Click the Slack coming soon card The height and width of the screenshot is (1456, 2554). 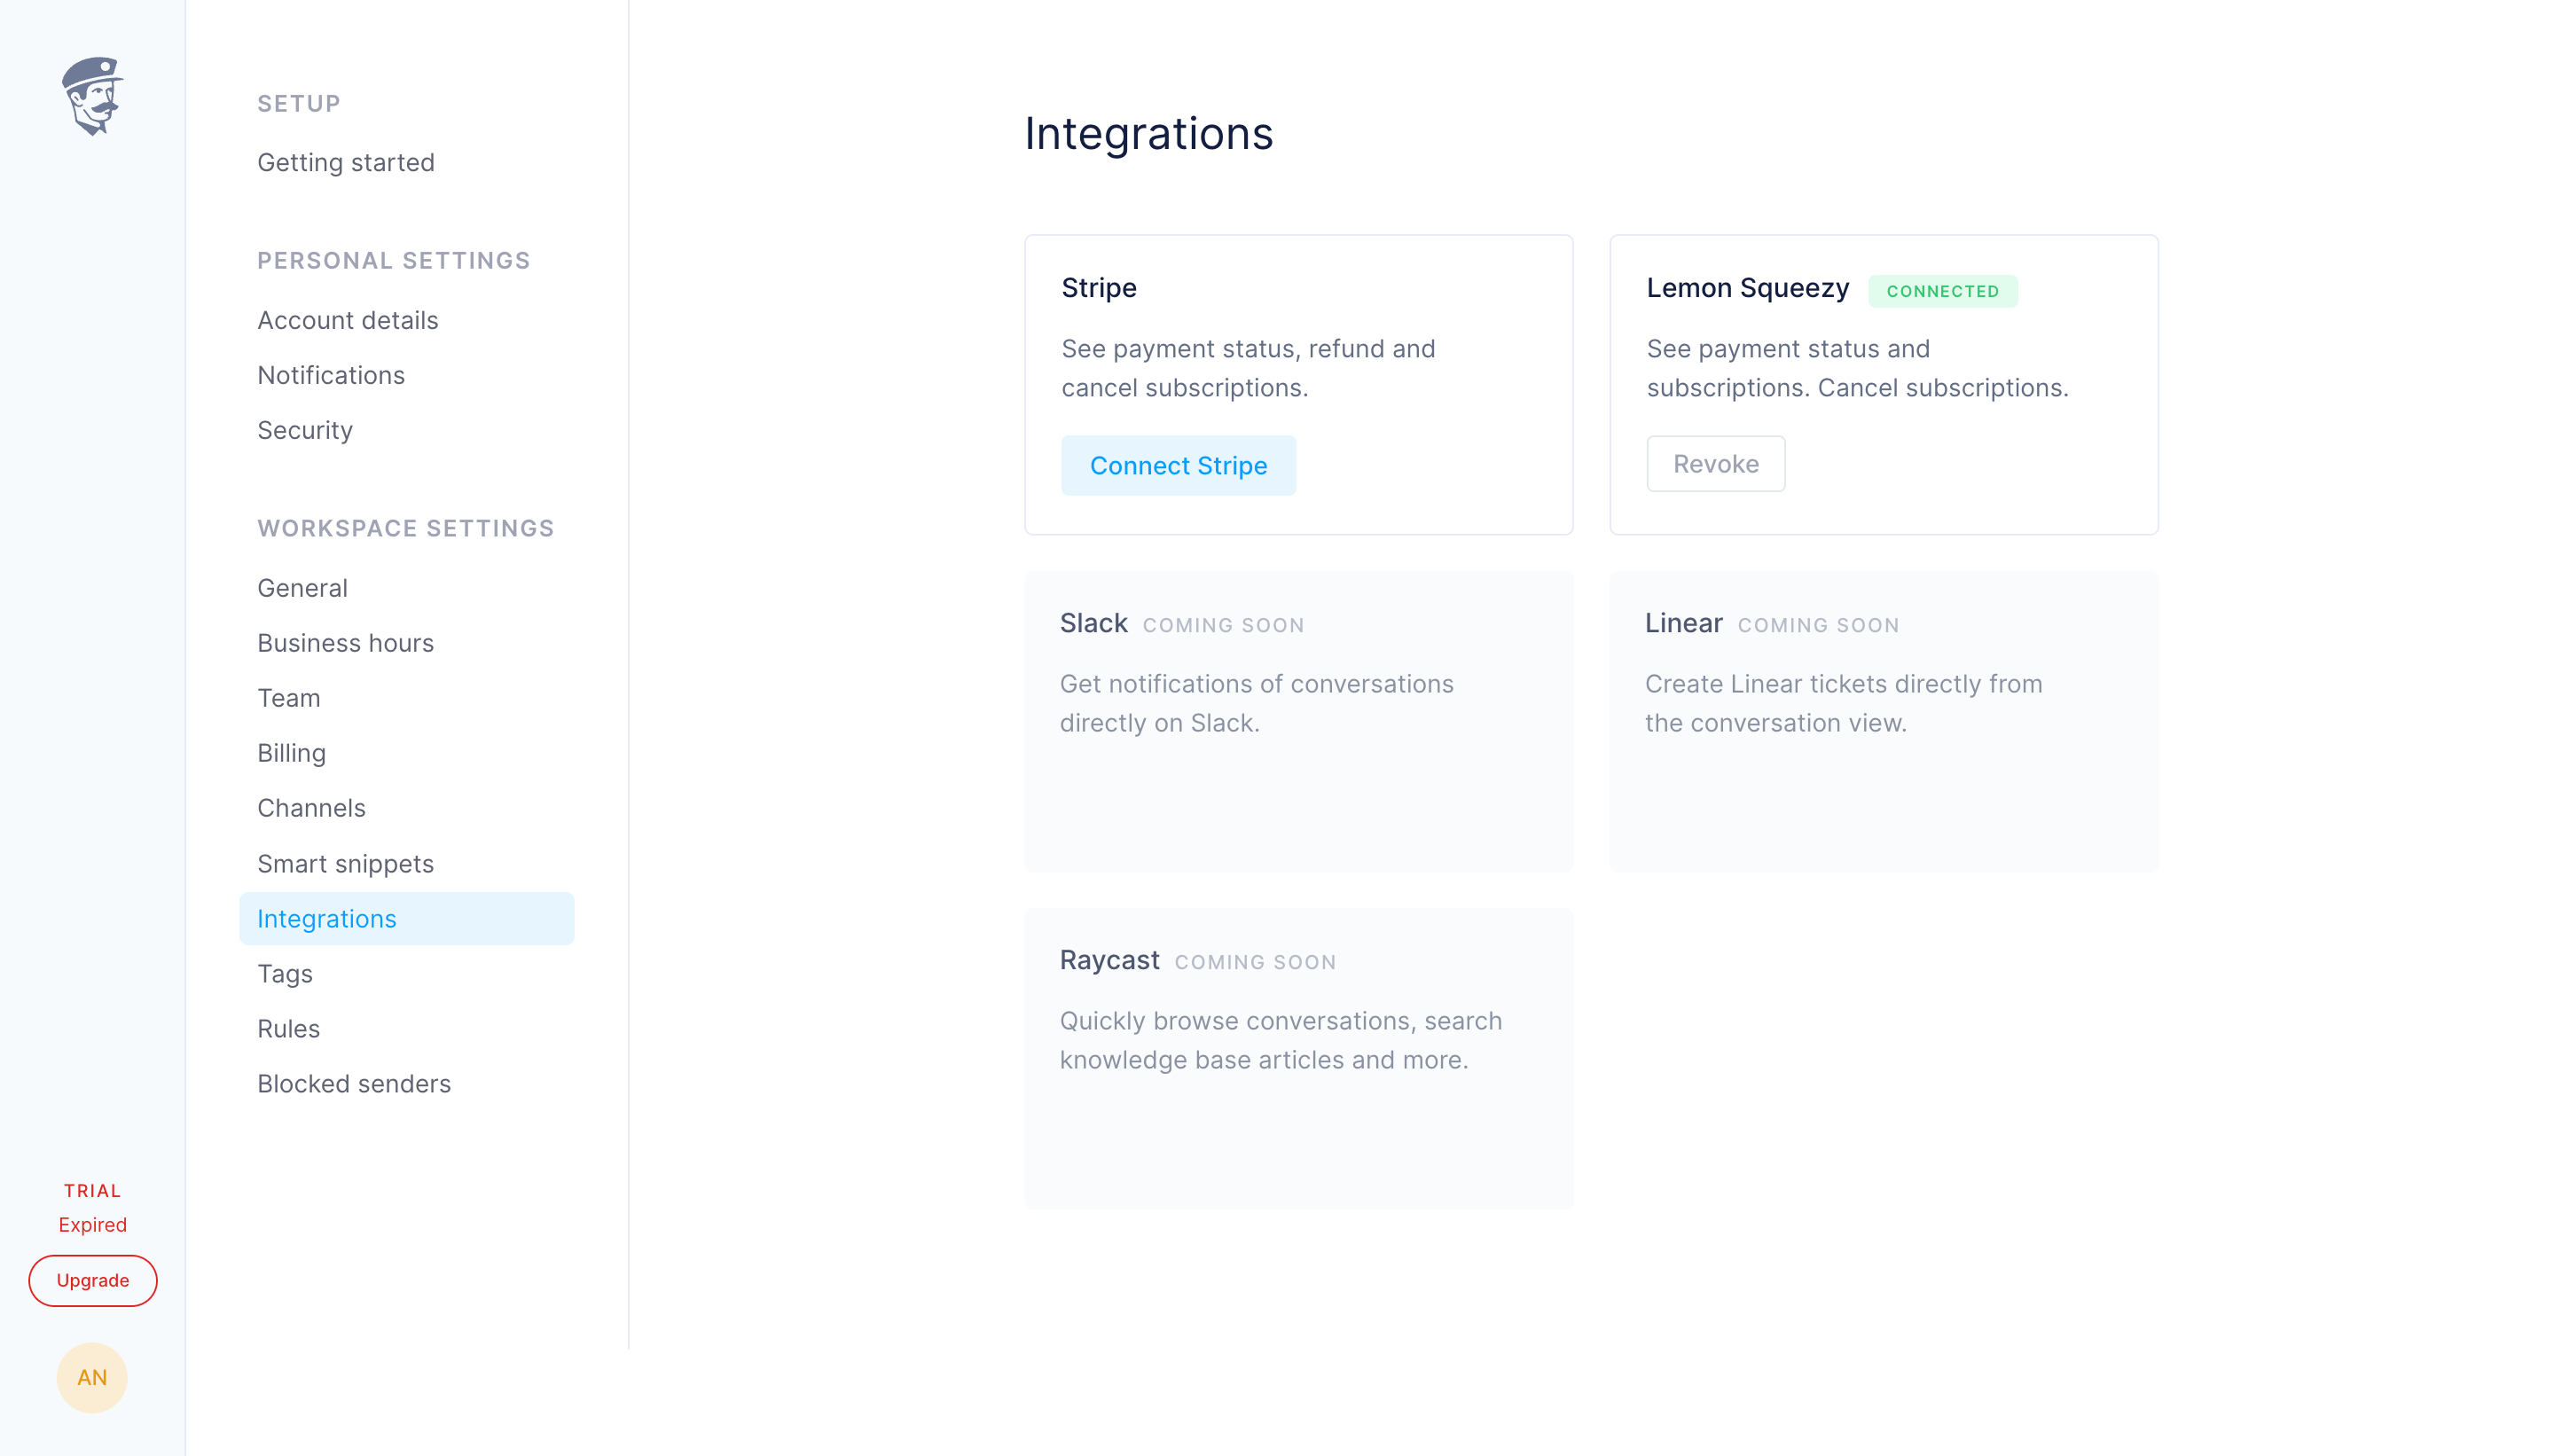coord(1298,721)
